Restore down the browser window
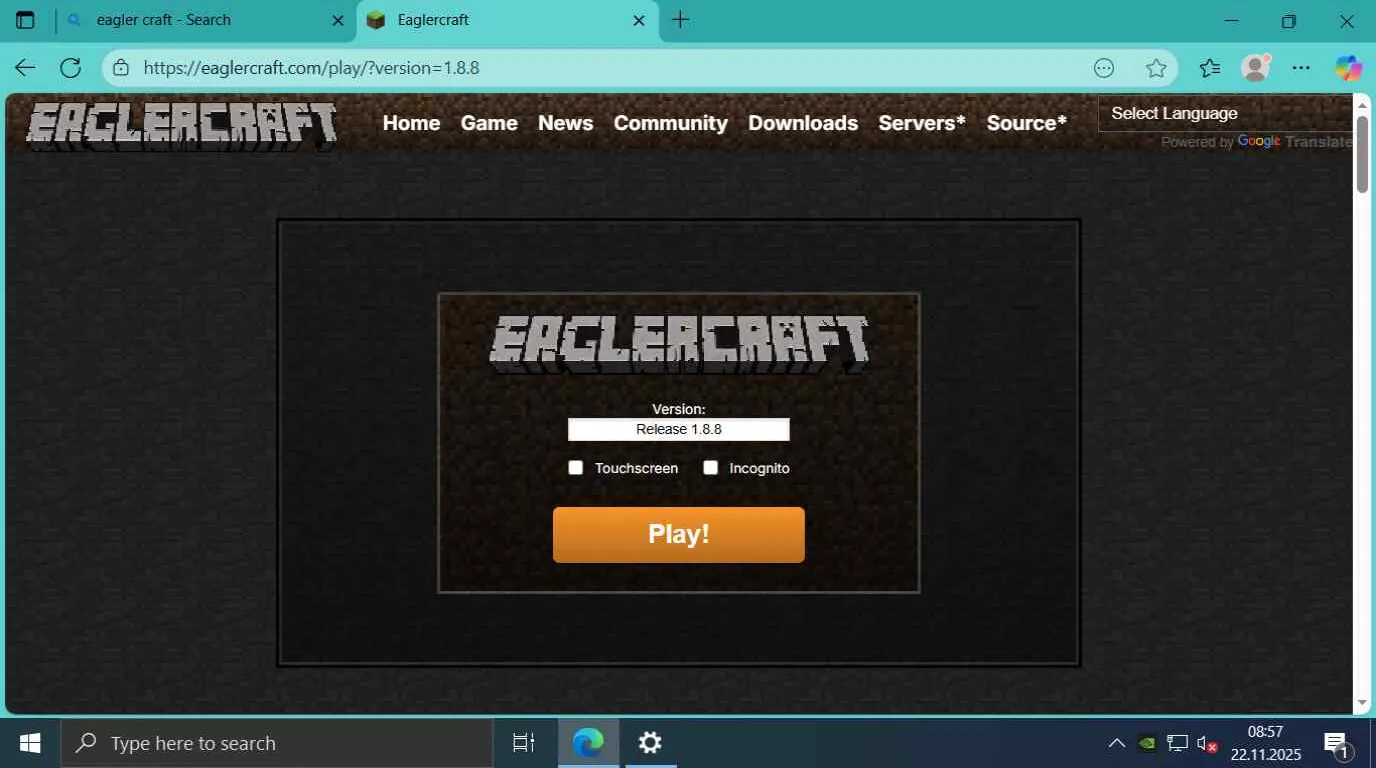 [1289, 20]
